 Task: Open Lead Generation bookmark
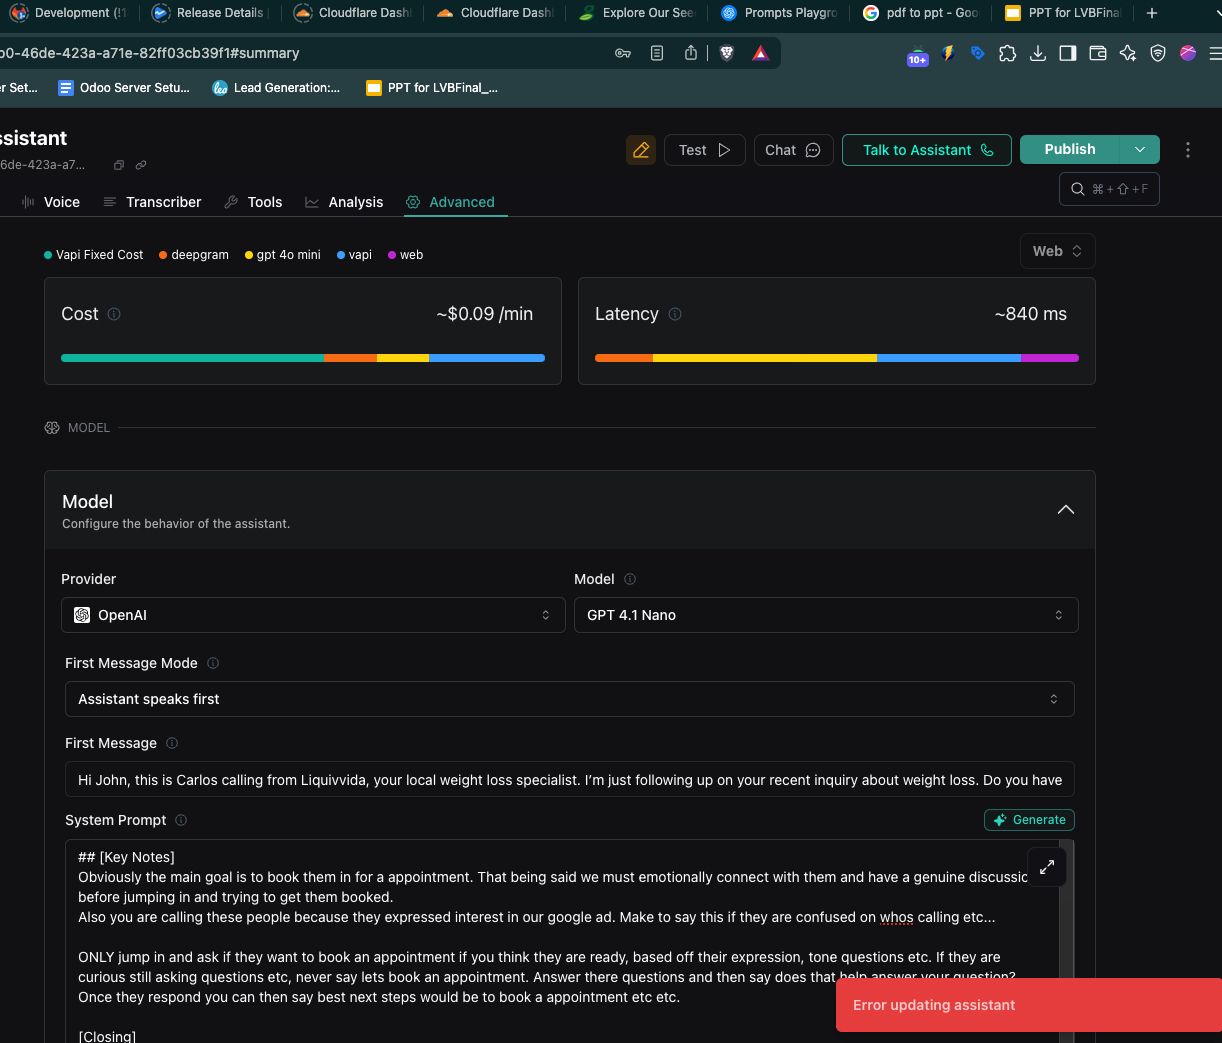click(x=276, y=88)
